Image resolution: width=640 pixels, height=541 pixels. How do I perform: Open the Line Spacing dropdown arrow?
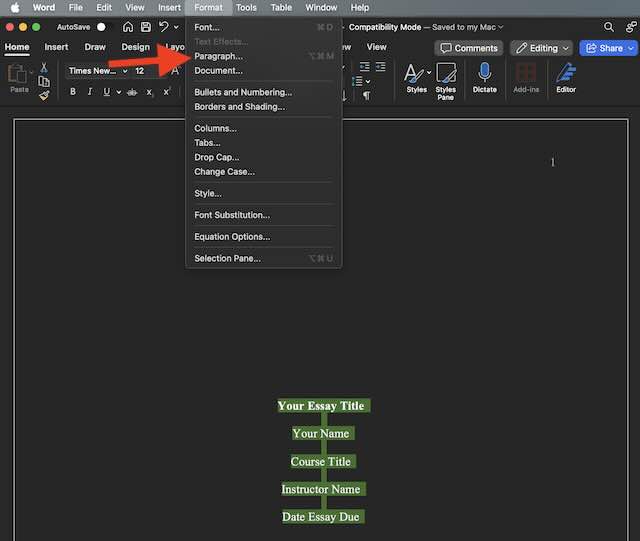coord(368,82)
